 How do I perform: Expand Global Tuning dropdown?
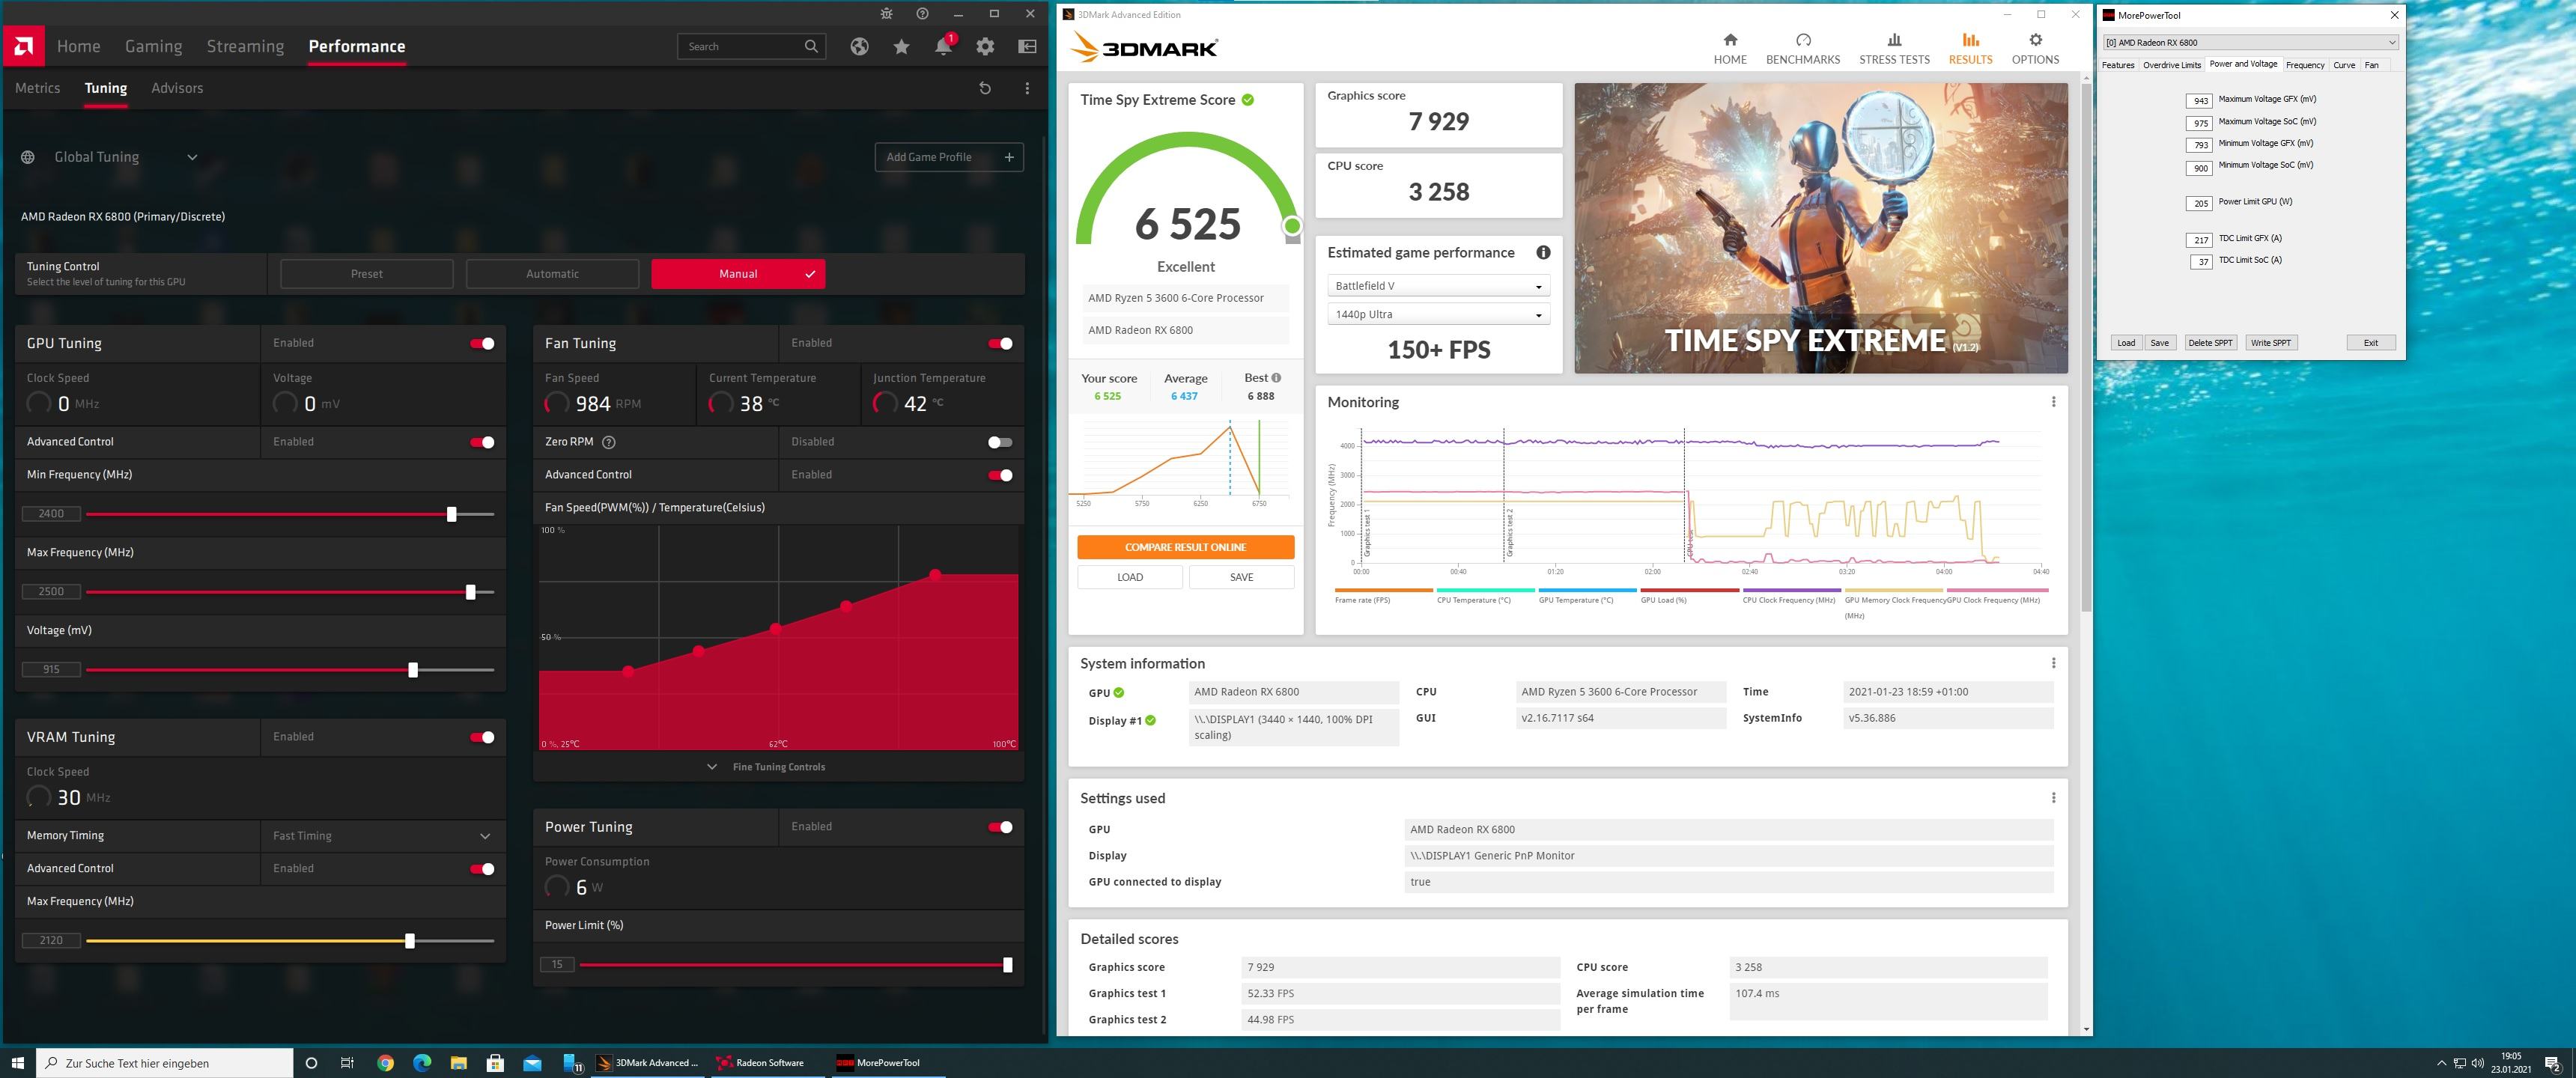pos(192,157)
